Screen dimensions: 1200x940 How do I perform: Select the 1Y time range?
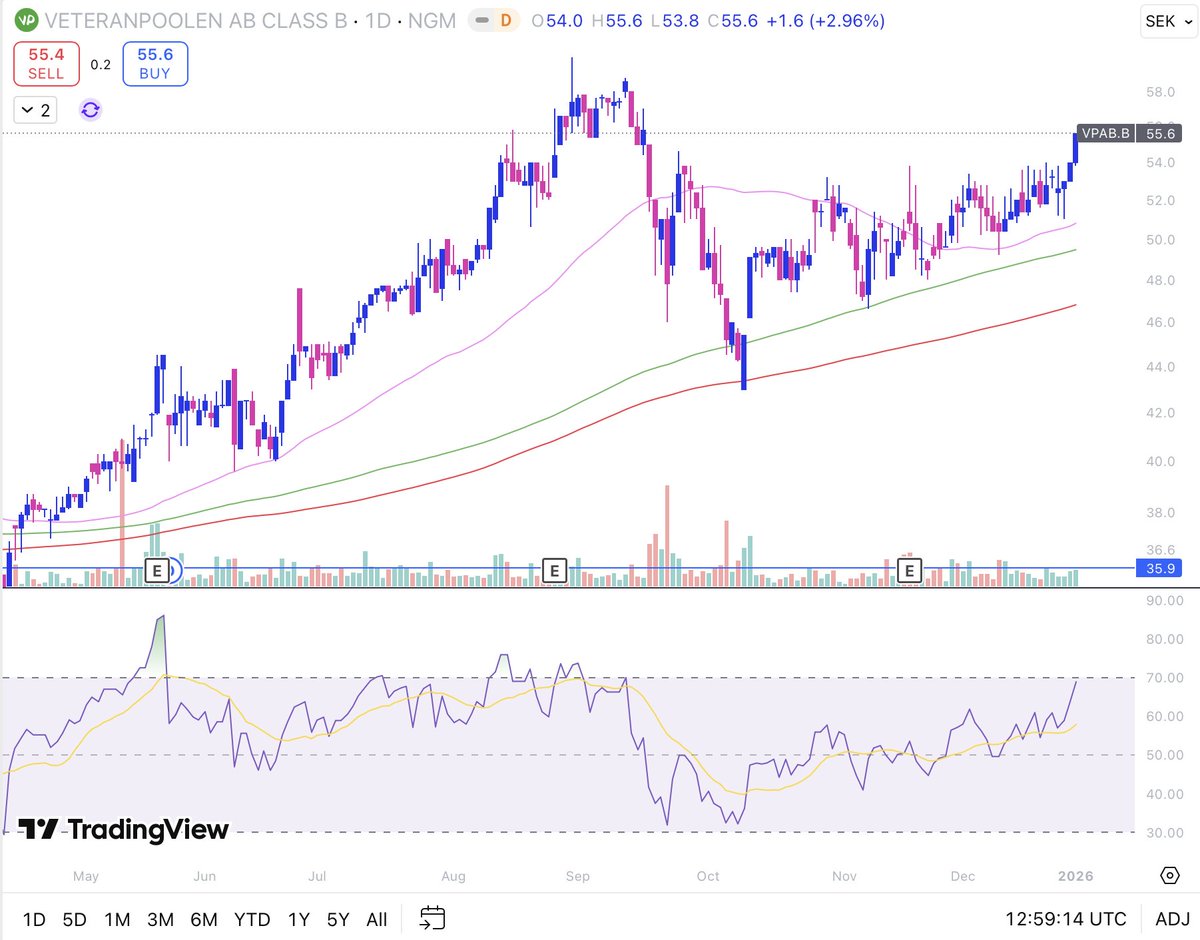(298, 919)
